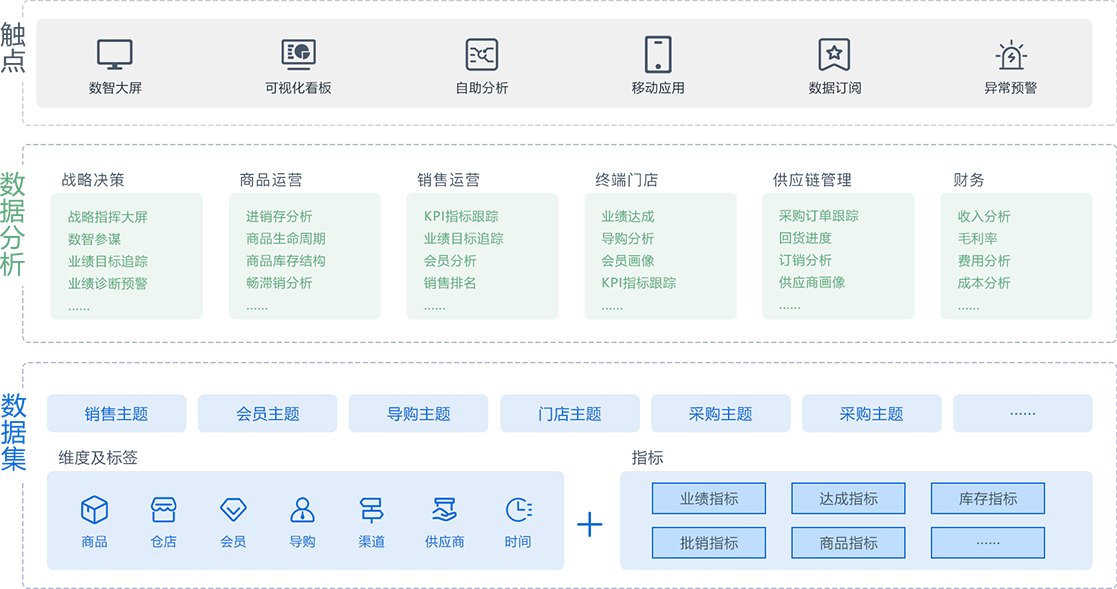Expand the ellipsis under 财务 list
Image resolution: width=1117 pixels, height=589 pixels.
click(x=968, y=305)
